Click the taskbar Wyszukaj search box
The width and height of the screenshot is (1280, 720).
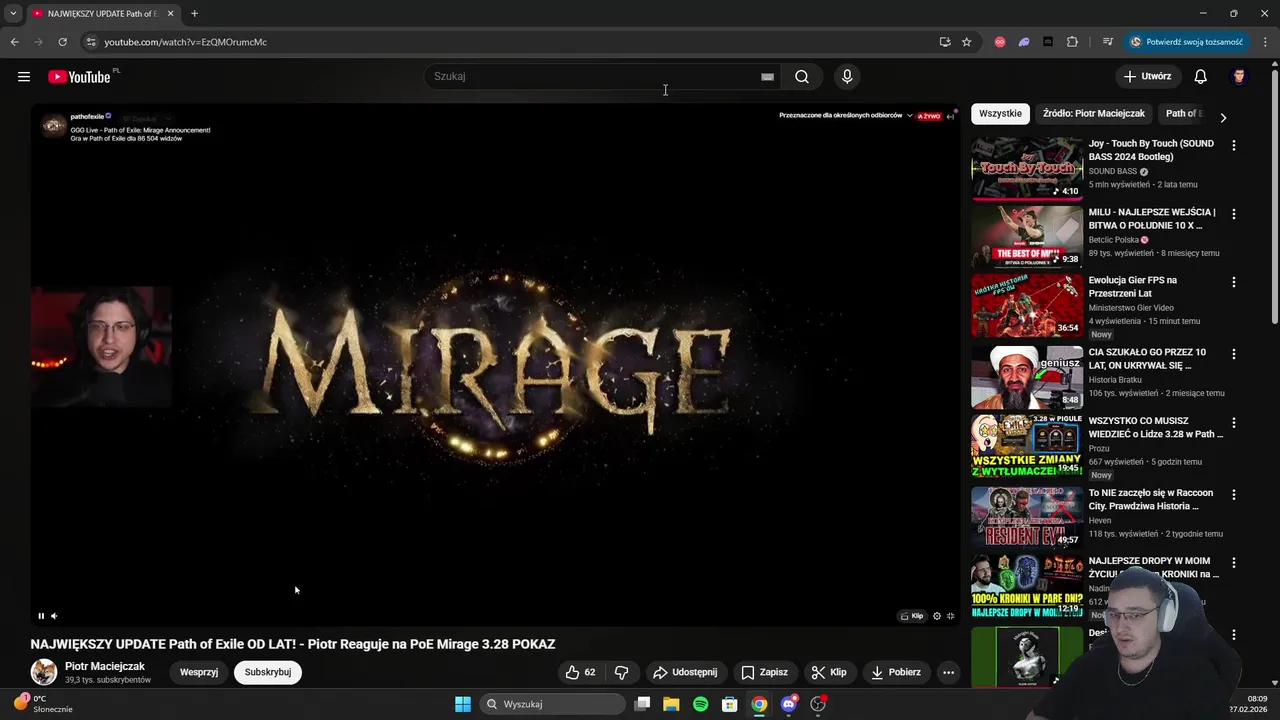tap(553, 704)
